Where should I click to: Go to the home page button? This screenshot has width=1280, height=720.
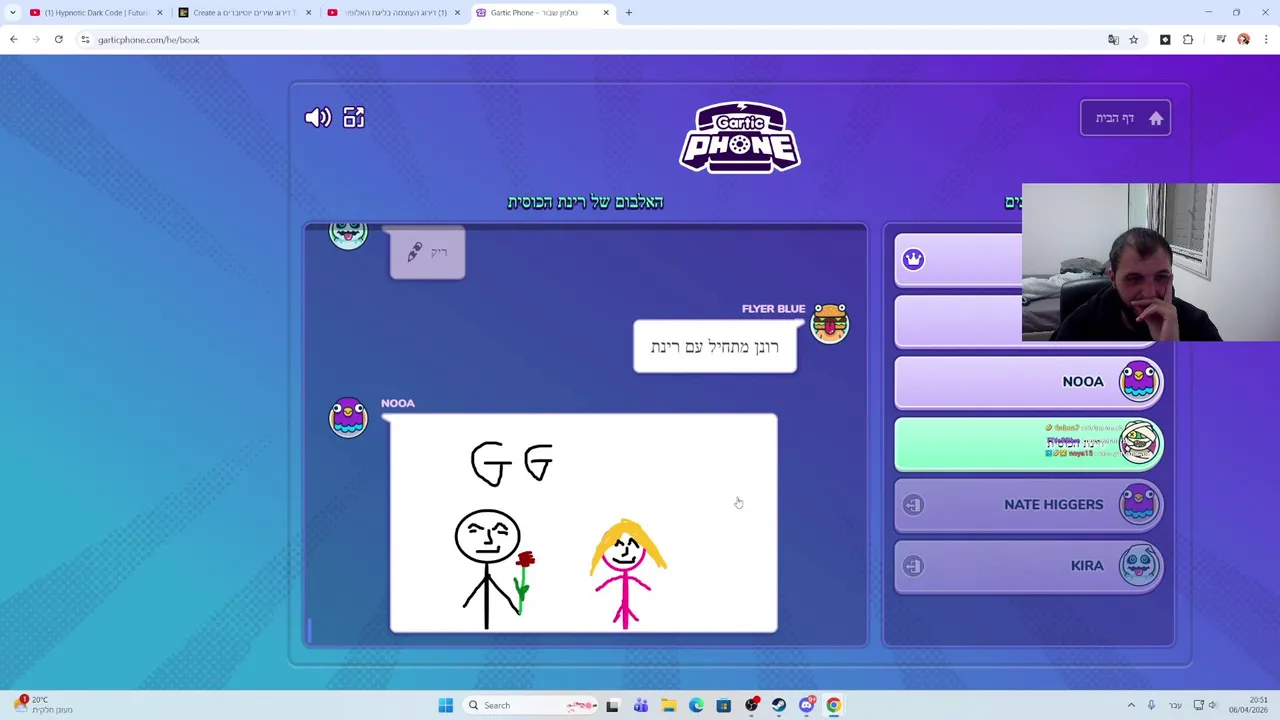point(1125,118)
